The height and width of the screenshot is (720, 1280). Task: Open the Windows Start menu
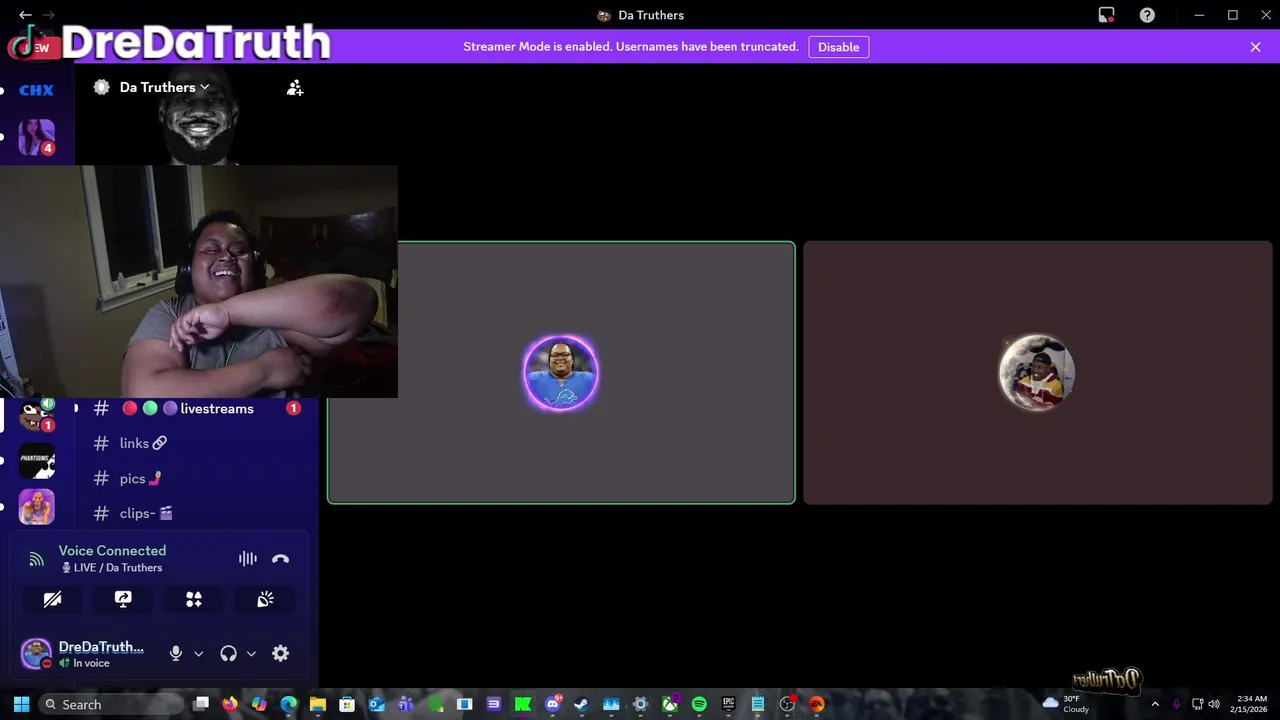pyautogui.click(x=21, y=704)
